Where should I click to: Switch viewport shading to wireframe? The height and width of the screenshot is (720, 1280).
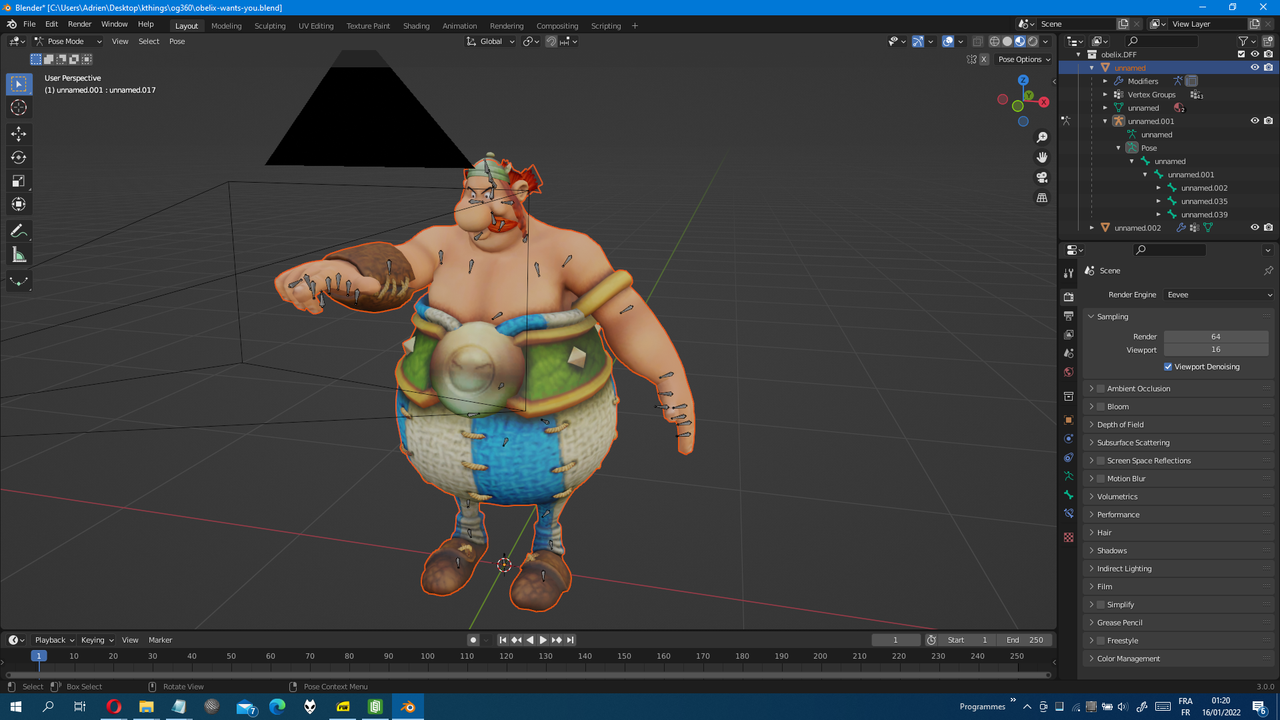[x=994, y=42]
